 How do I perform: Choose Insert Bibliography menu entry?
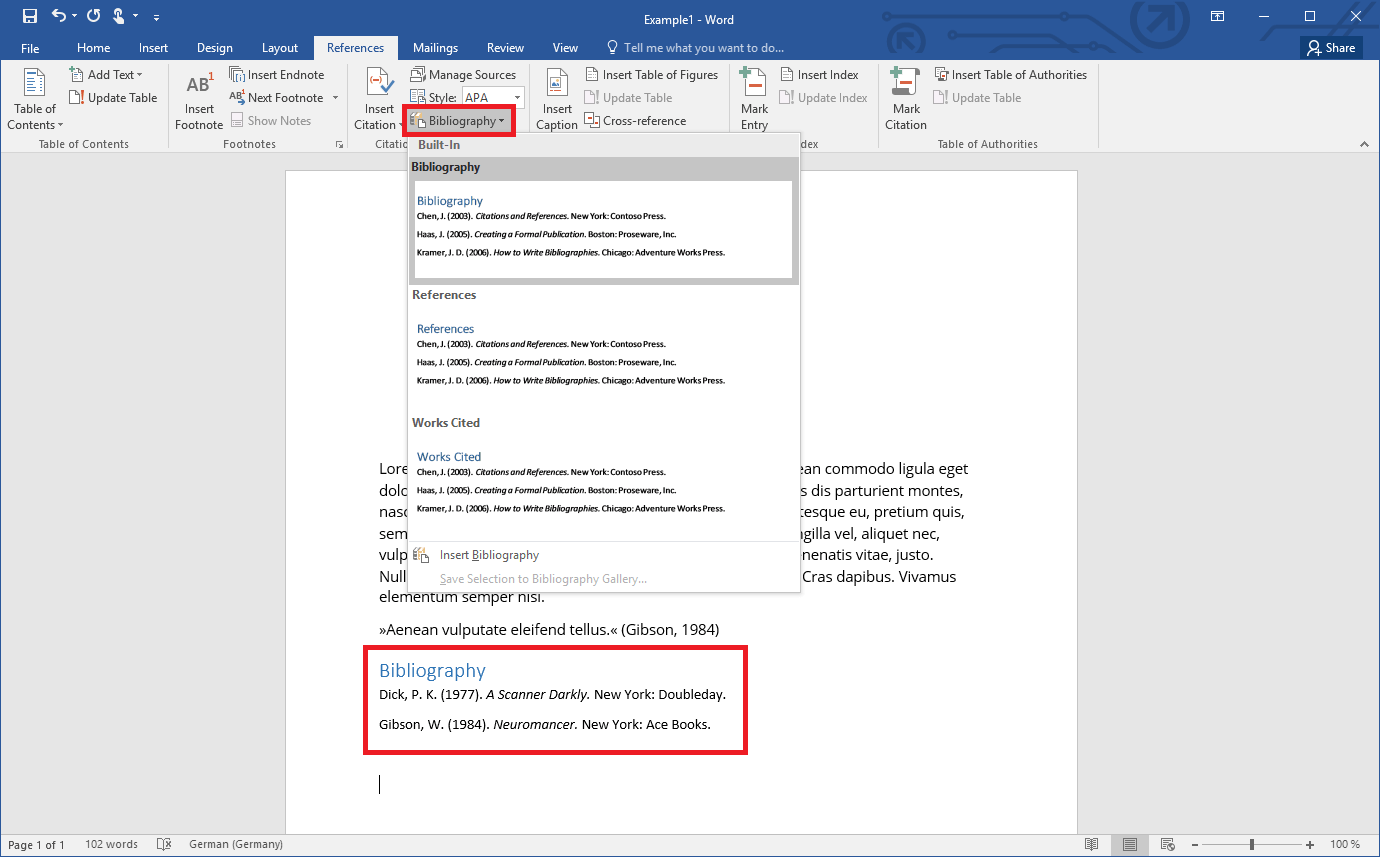pos(489,555)
